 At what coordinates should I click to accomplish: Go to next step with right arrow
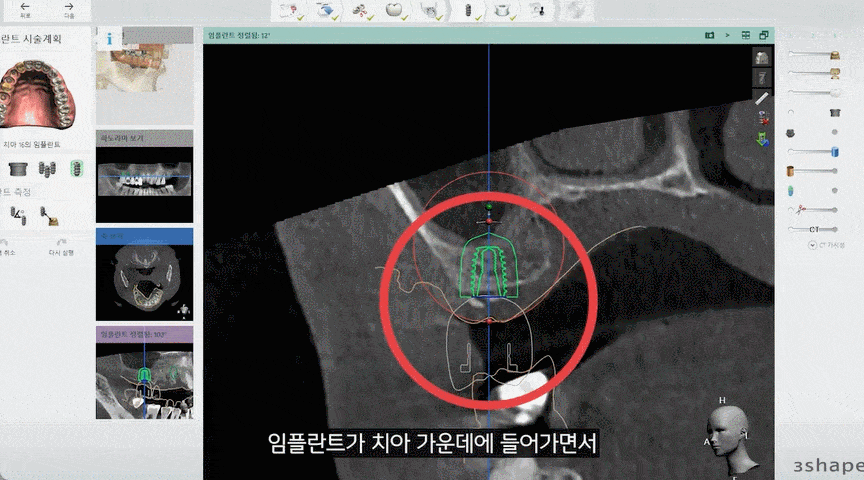point(69,9)
